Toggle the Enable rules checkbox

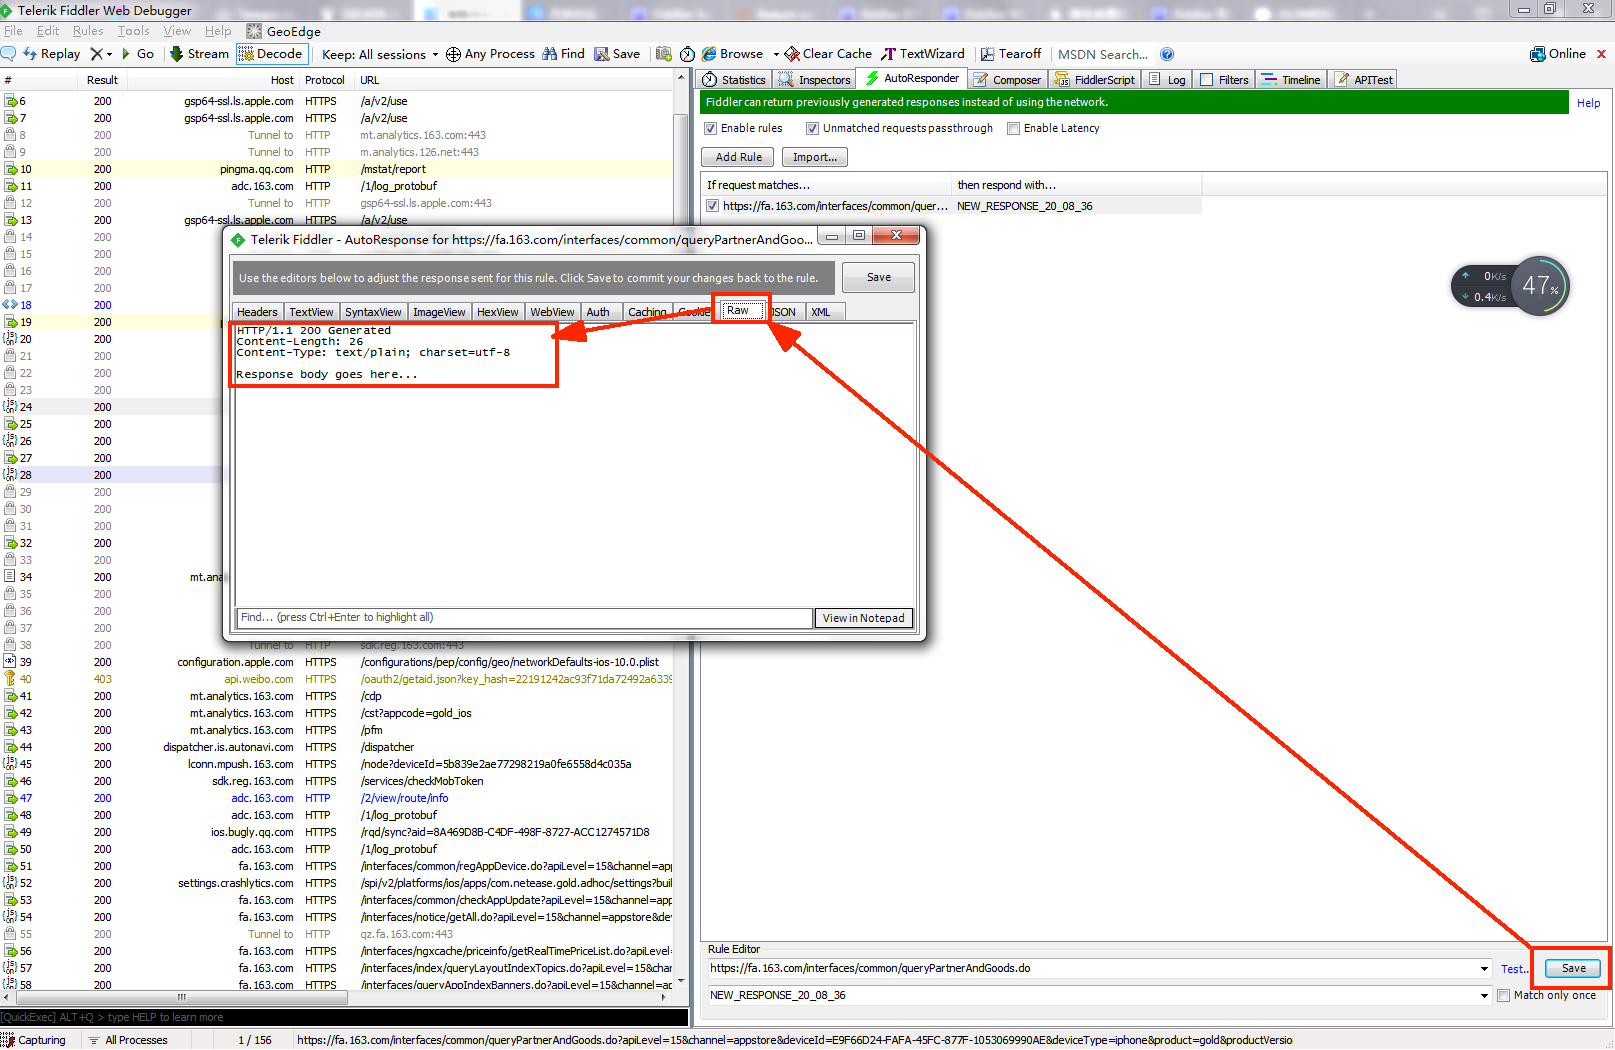tap(711, 128)
